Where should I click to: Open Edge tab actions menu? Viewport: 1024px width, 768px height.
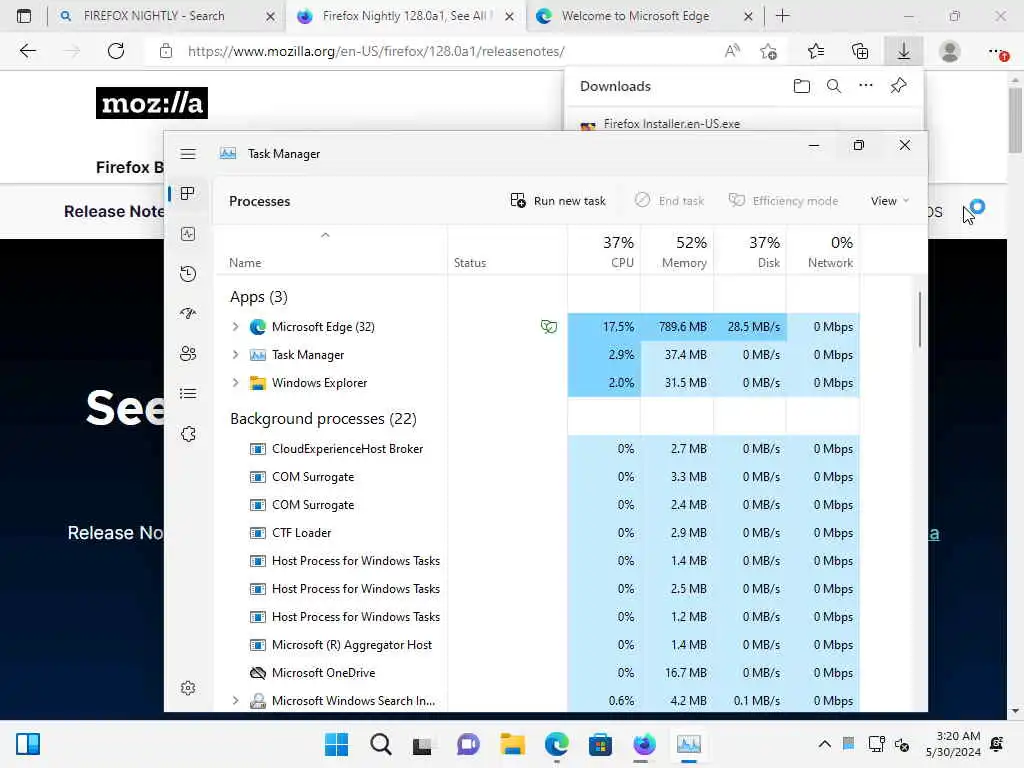tap(24, 16)
